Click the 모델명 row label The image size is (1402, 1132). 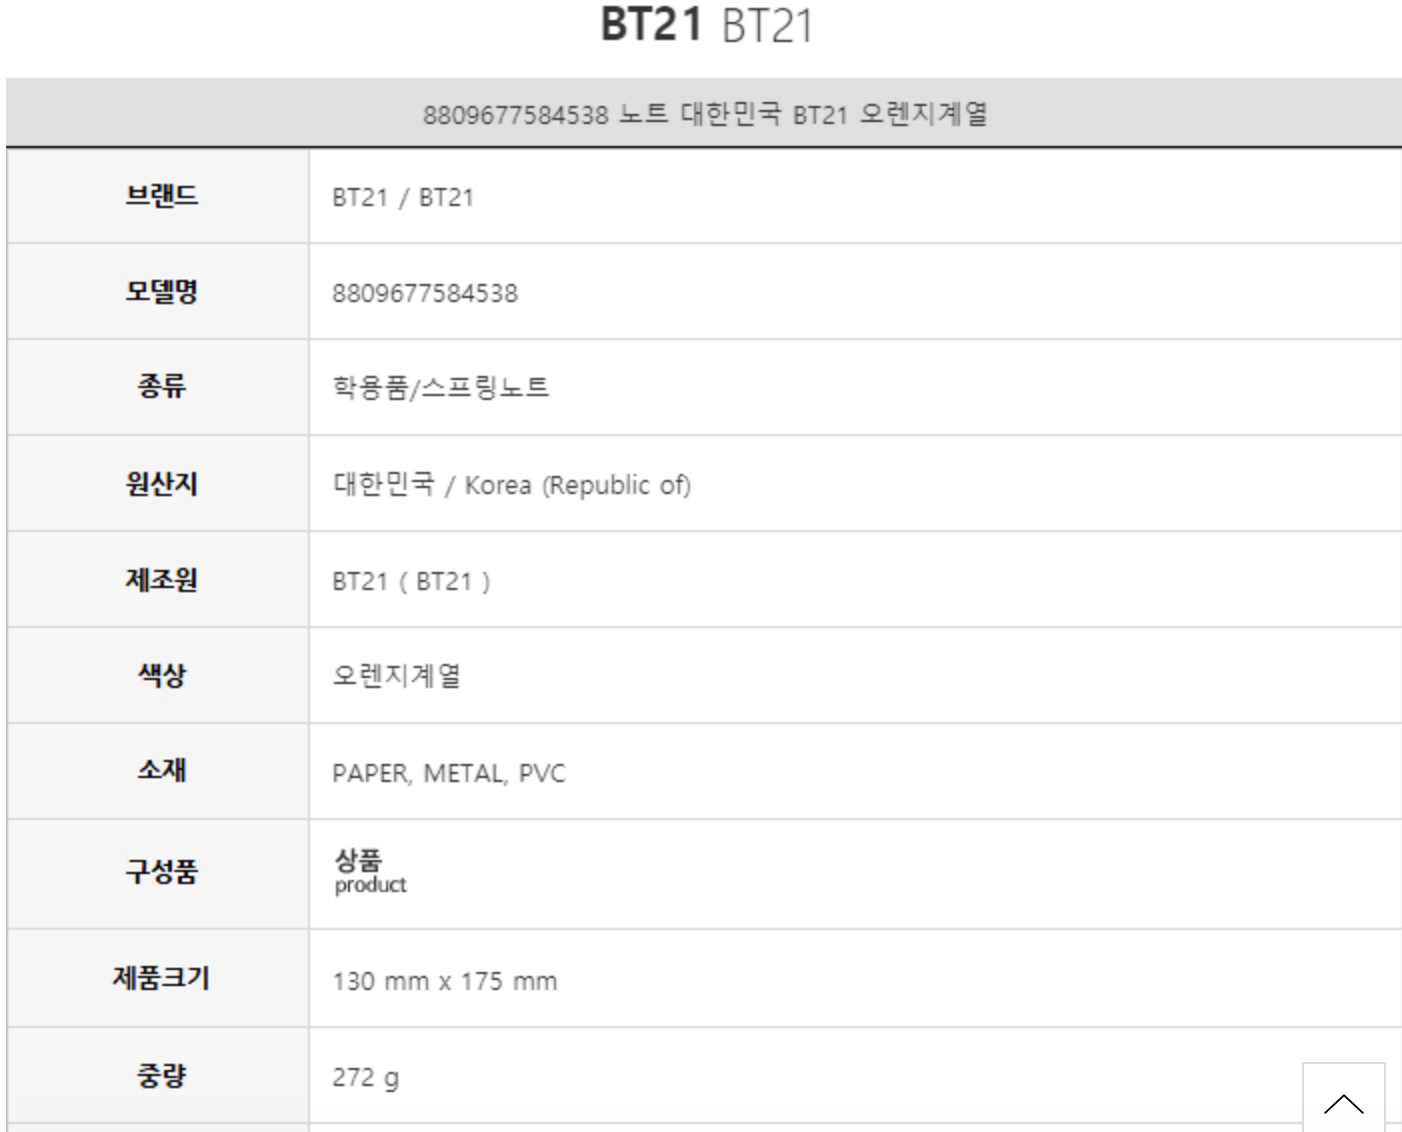click(x=161, y=292)
